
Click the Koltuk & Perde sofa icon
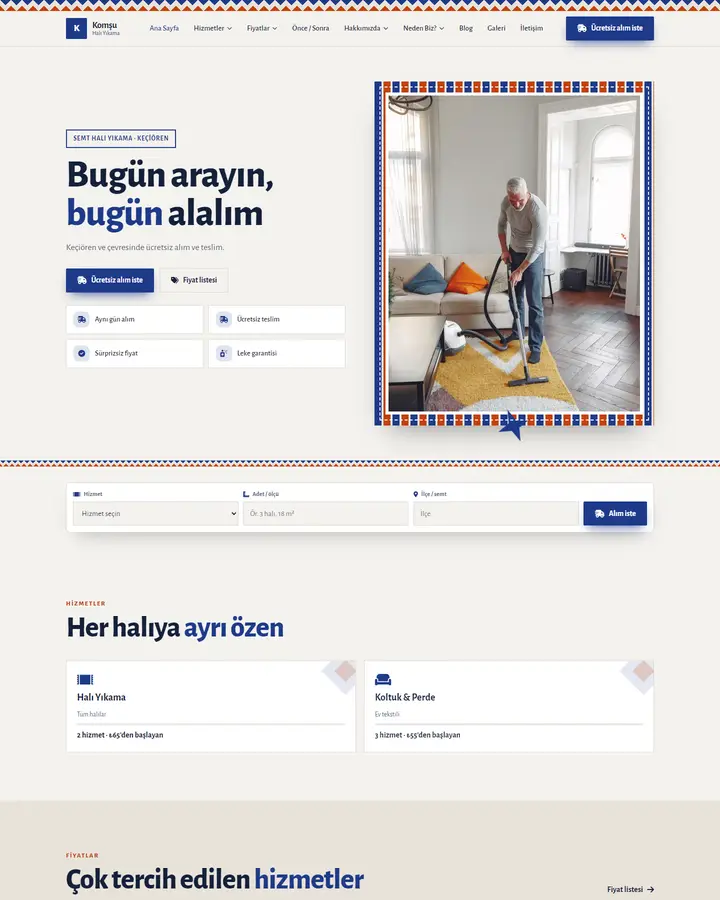[383, 680]
